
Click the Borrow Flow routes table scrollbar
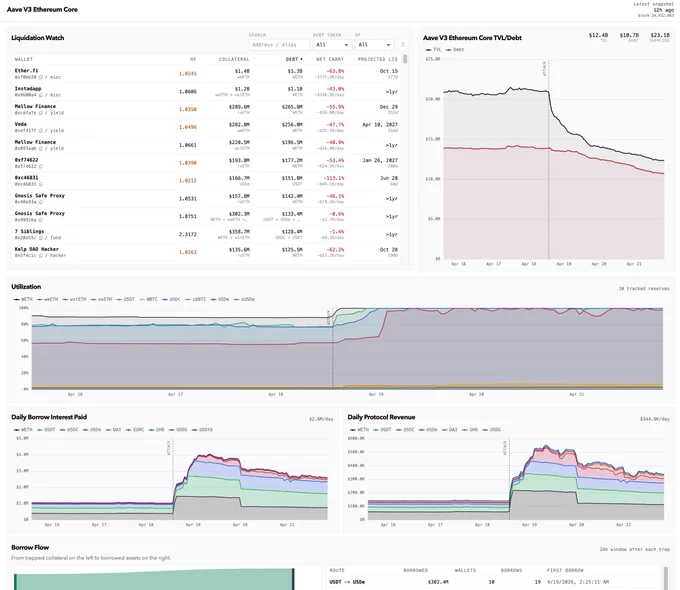[667, 577]
